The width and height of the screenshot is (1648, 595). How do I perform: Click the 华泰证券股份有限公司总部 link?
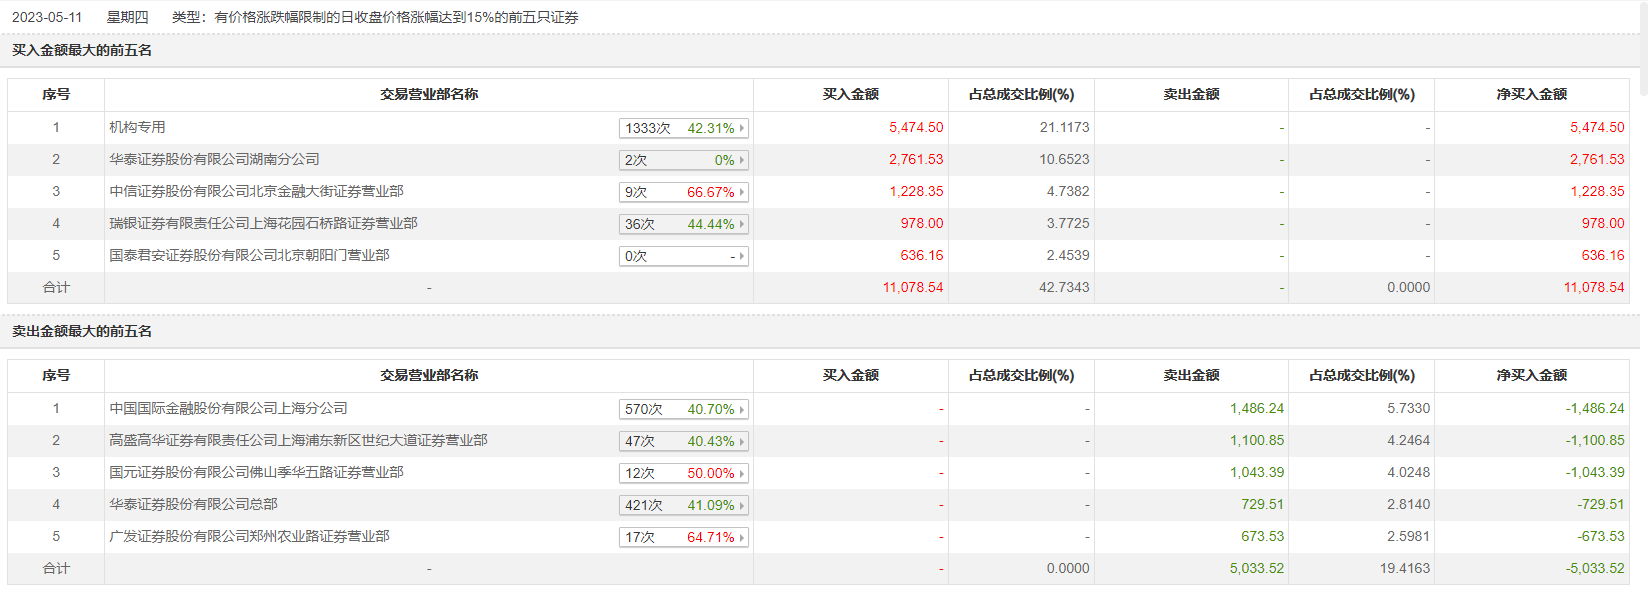193,505
